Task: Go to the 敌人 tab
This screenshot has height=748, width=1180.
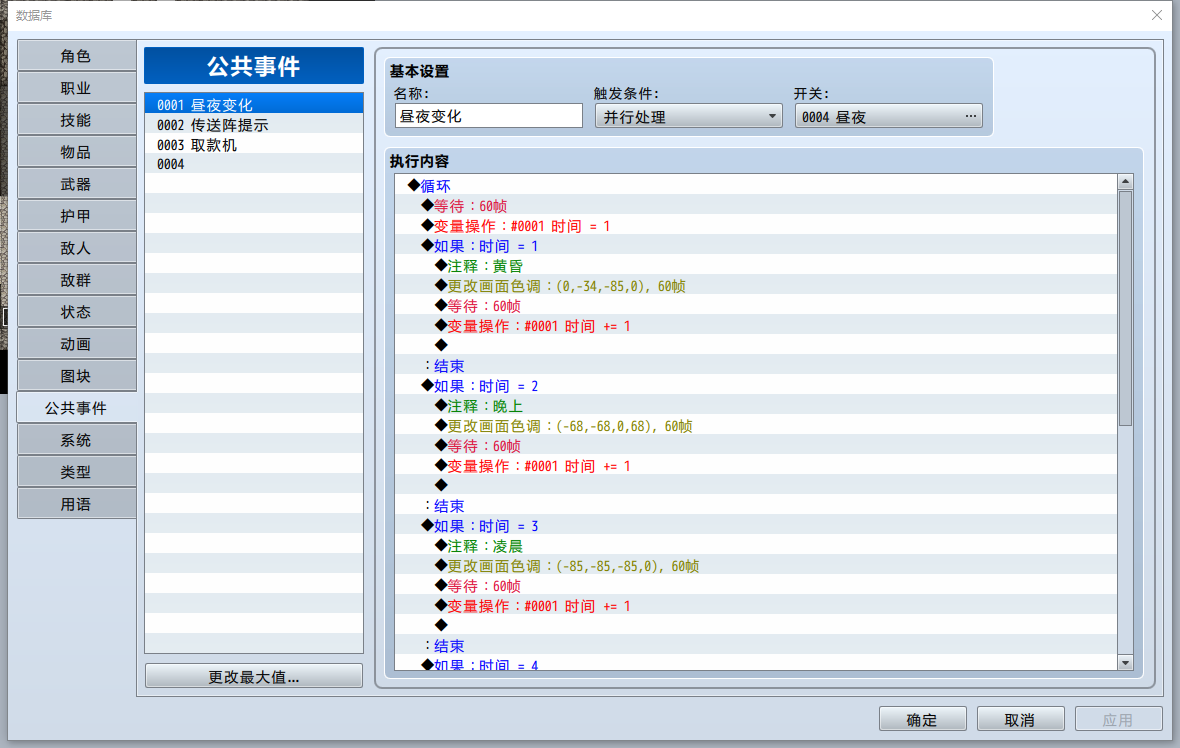Action: tap(76, 248)
